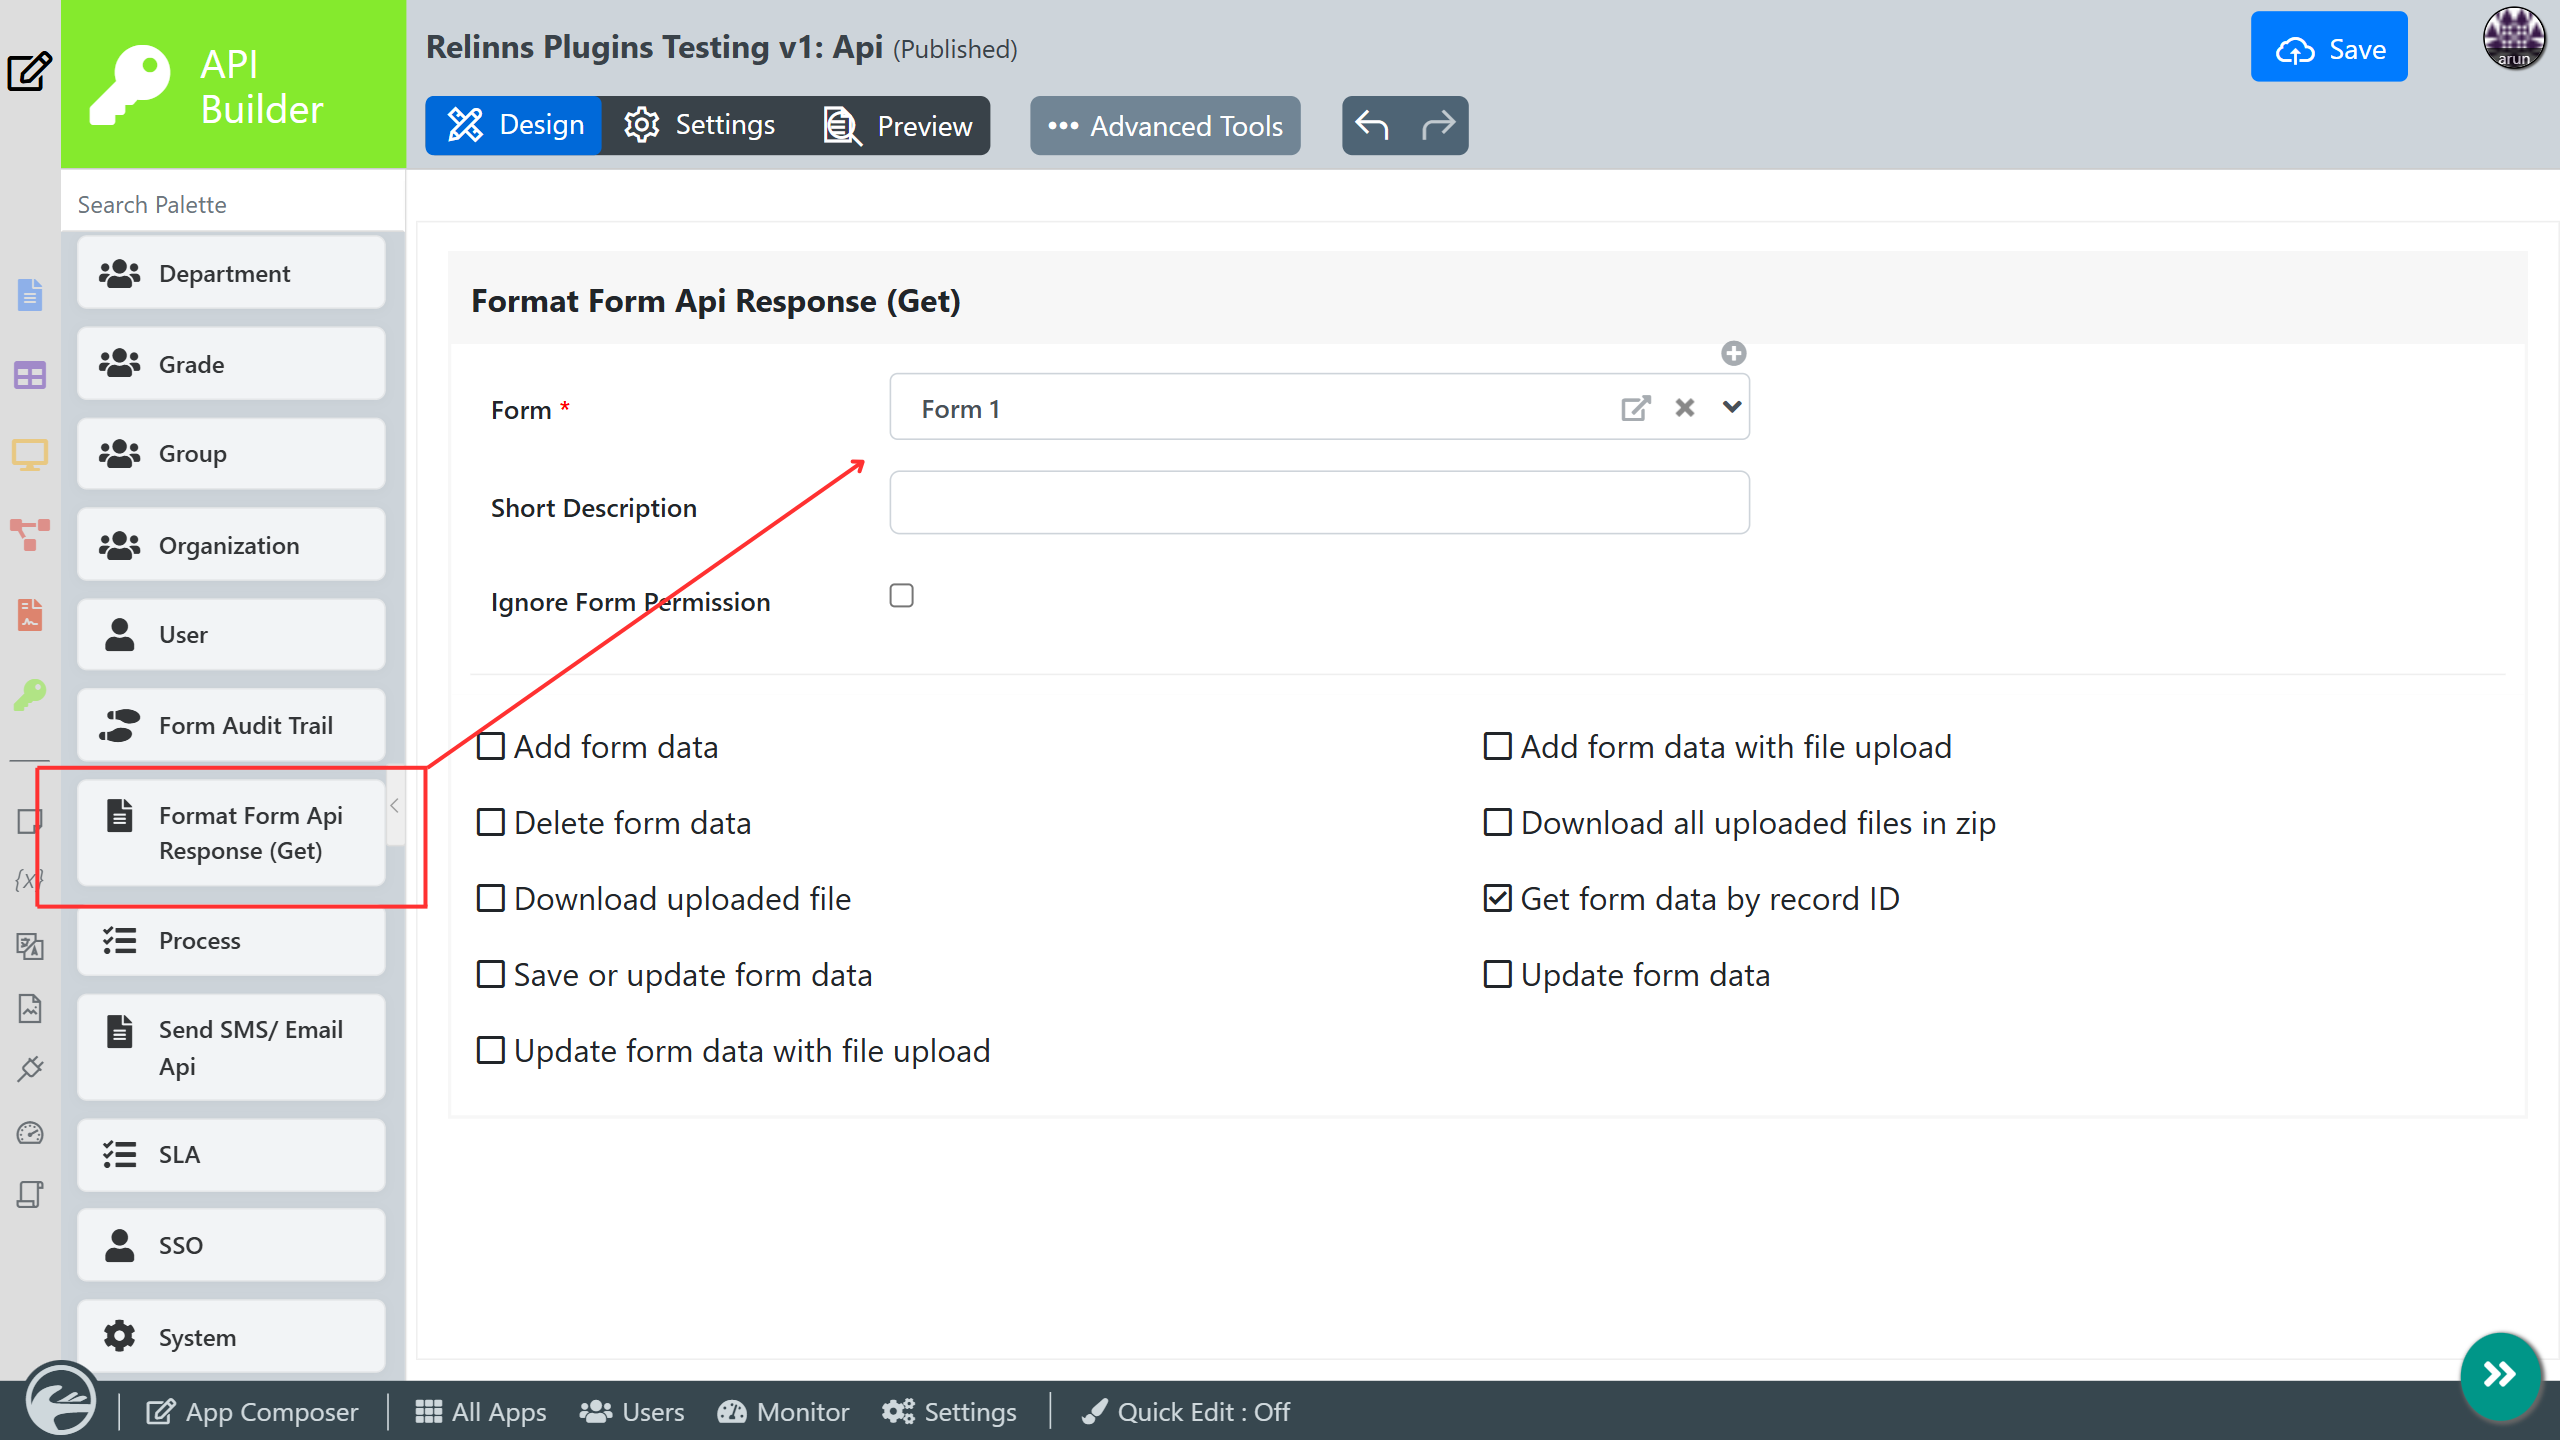Viewport: 2560px width, 1440px height.
Task: Click the Save button
Action: pyautogui.click(x=2329, y=48)
